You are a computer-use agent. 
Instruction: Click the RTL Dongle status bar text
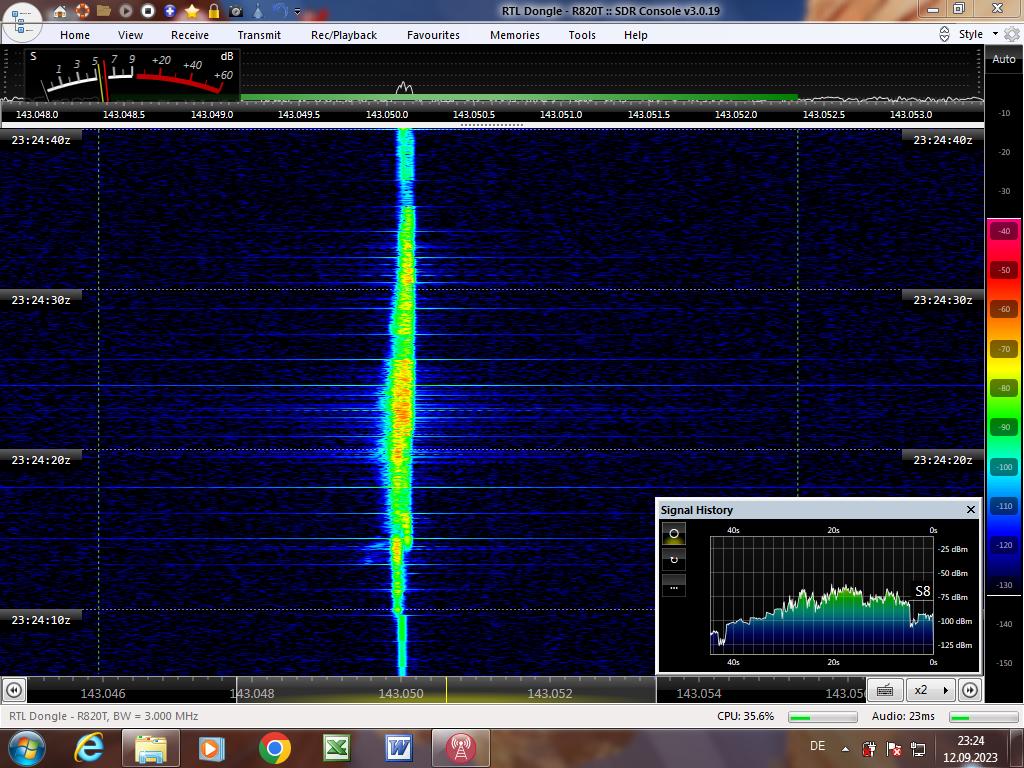[x=103, y=716]
